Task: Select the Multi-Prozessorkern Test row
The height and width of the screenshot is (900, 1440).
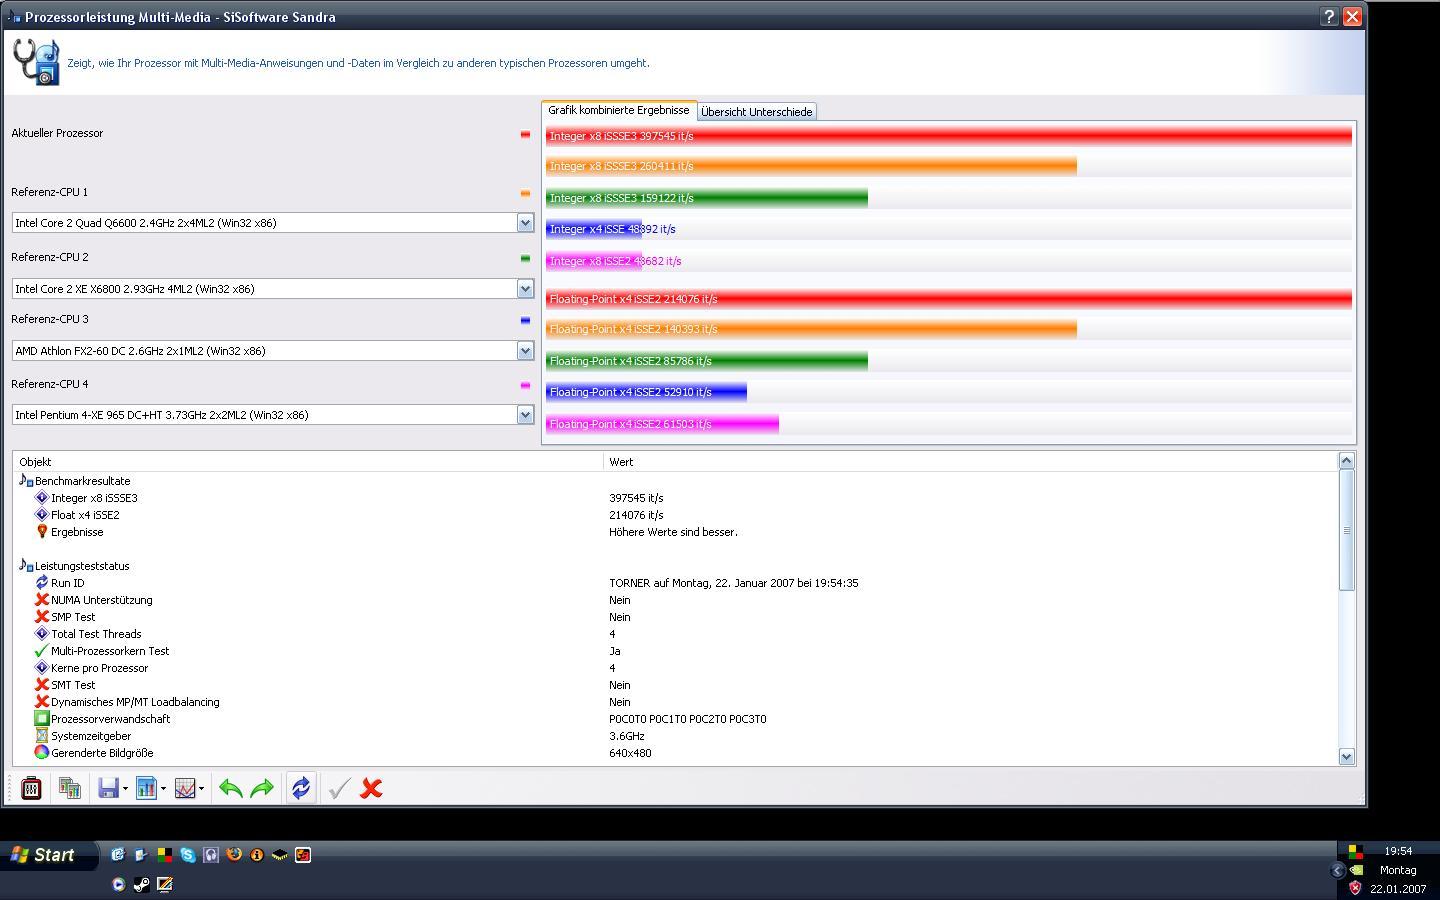Action: [x=675, y=651]
